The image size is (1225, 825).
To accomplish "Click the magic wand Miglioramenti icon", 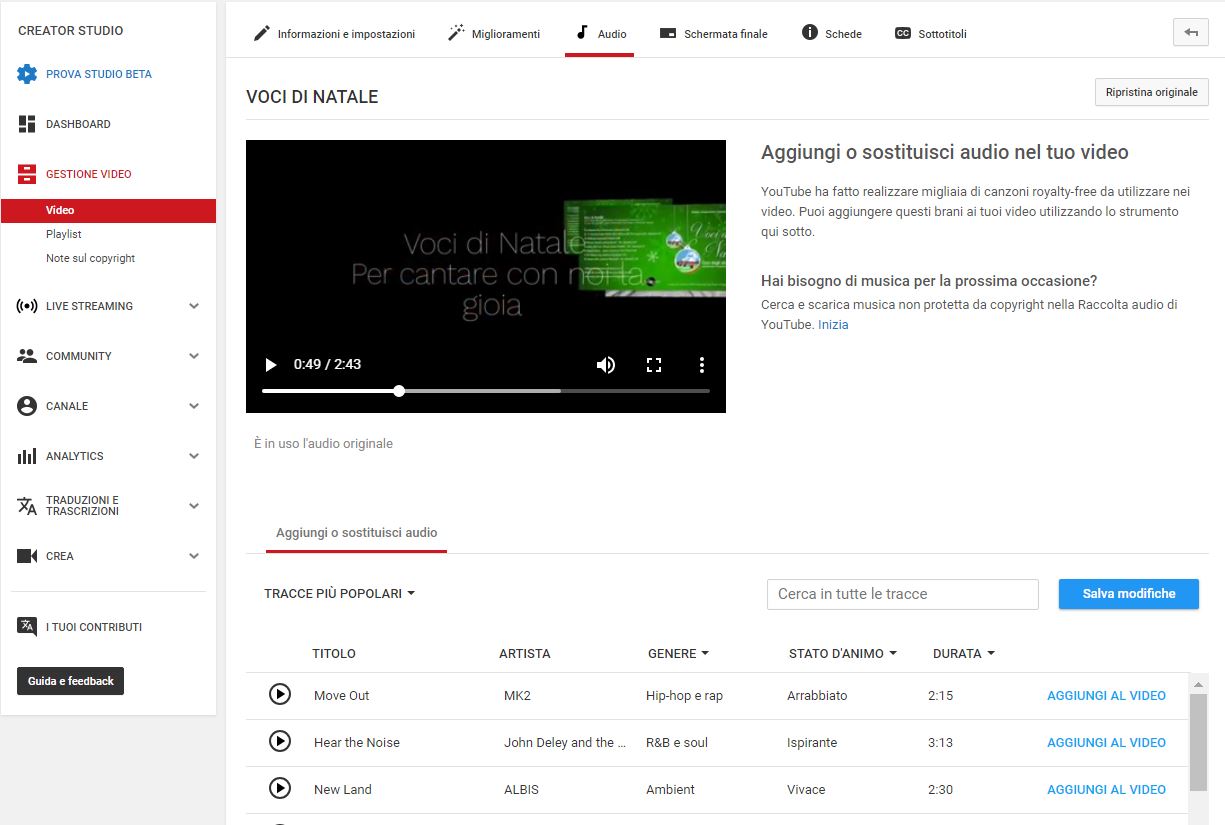I will point(456,33).
